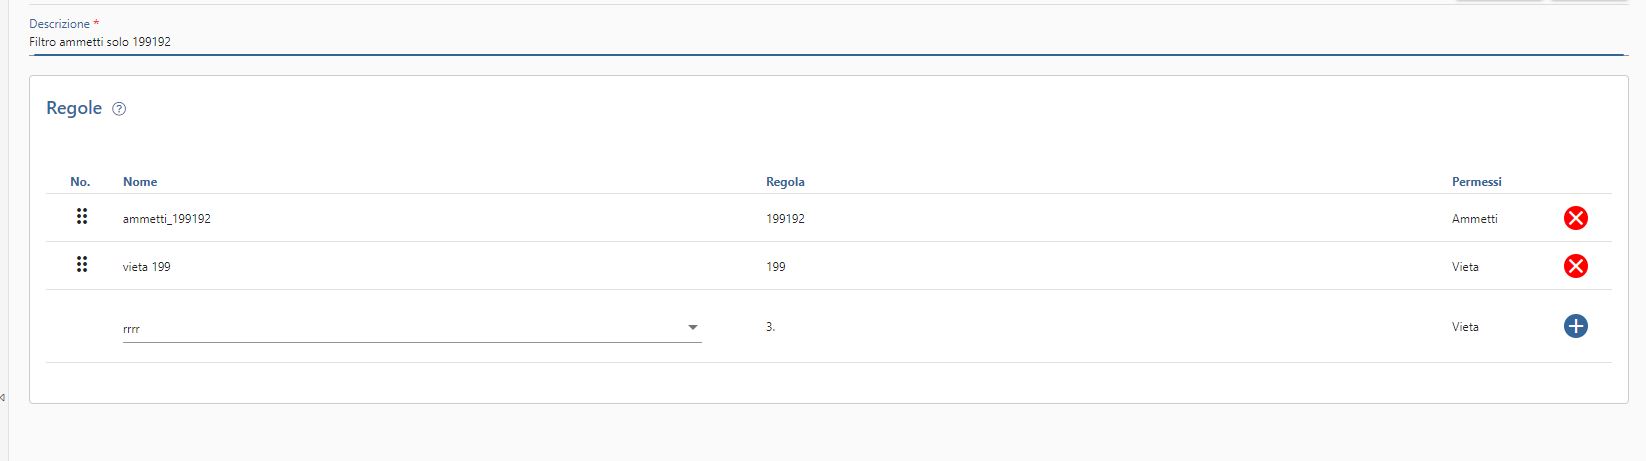The height and width of the screenshot is (461, 1646).
Task: Click the 199192 rule value
Action: click(x=785, y=219)
